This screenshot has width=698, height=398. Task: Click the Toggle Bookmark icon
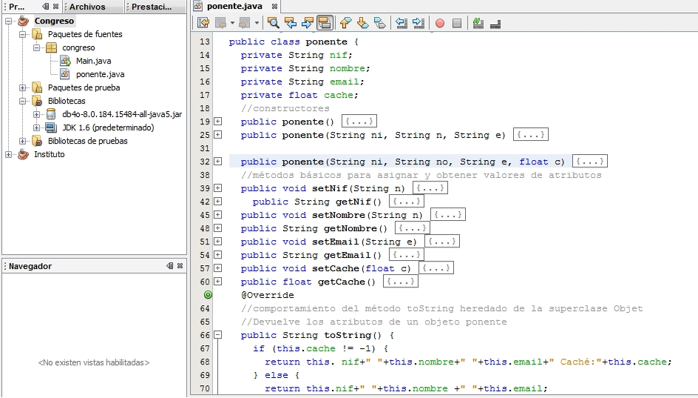coord(380,23)
